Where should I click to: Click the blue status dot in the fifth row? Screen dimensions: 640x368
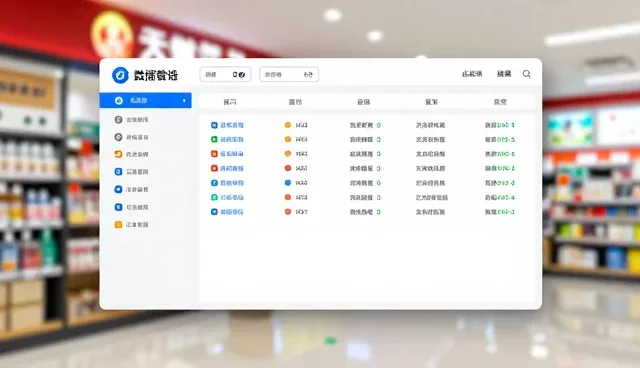tap(288, 183)
